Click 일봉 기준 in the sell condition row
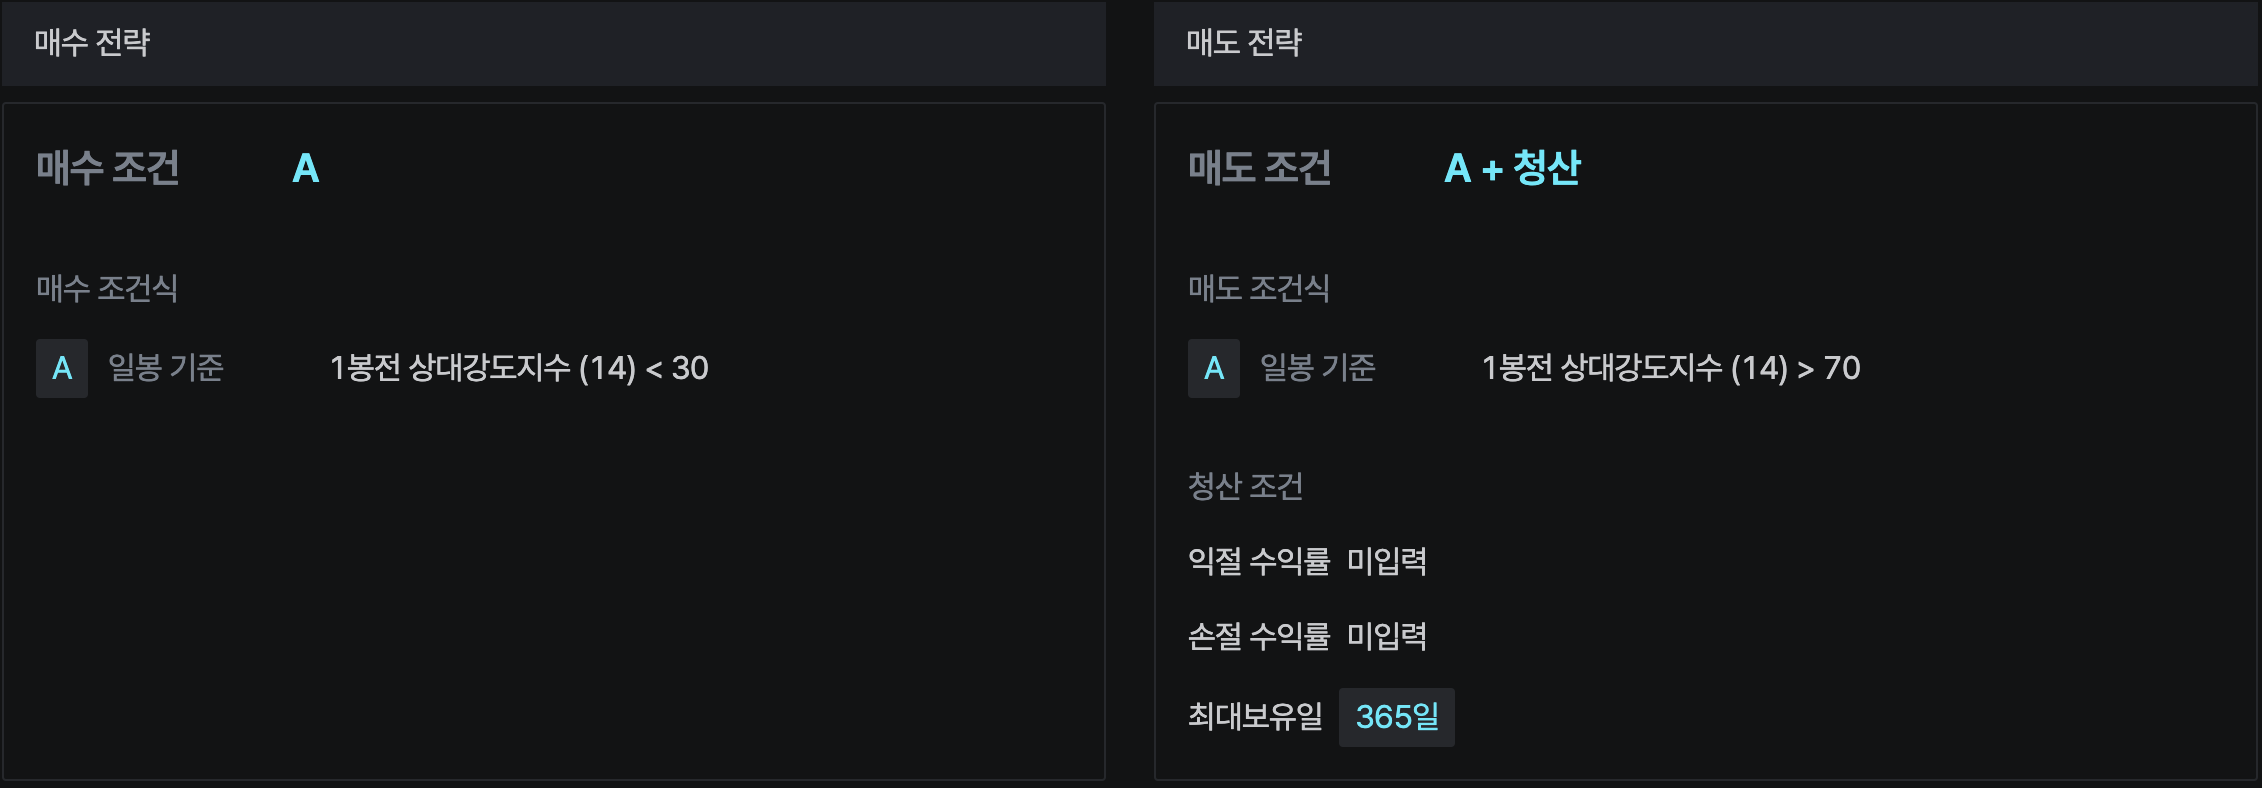 pos(1317,368)
